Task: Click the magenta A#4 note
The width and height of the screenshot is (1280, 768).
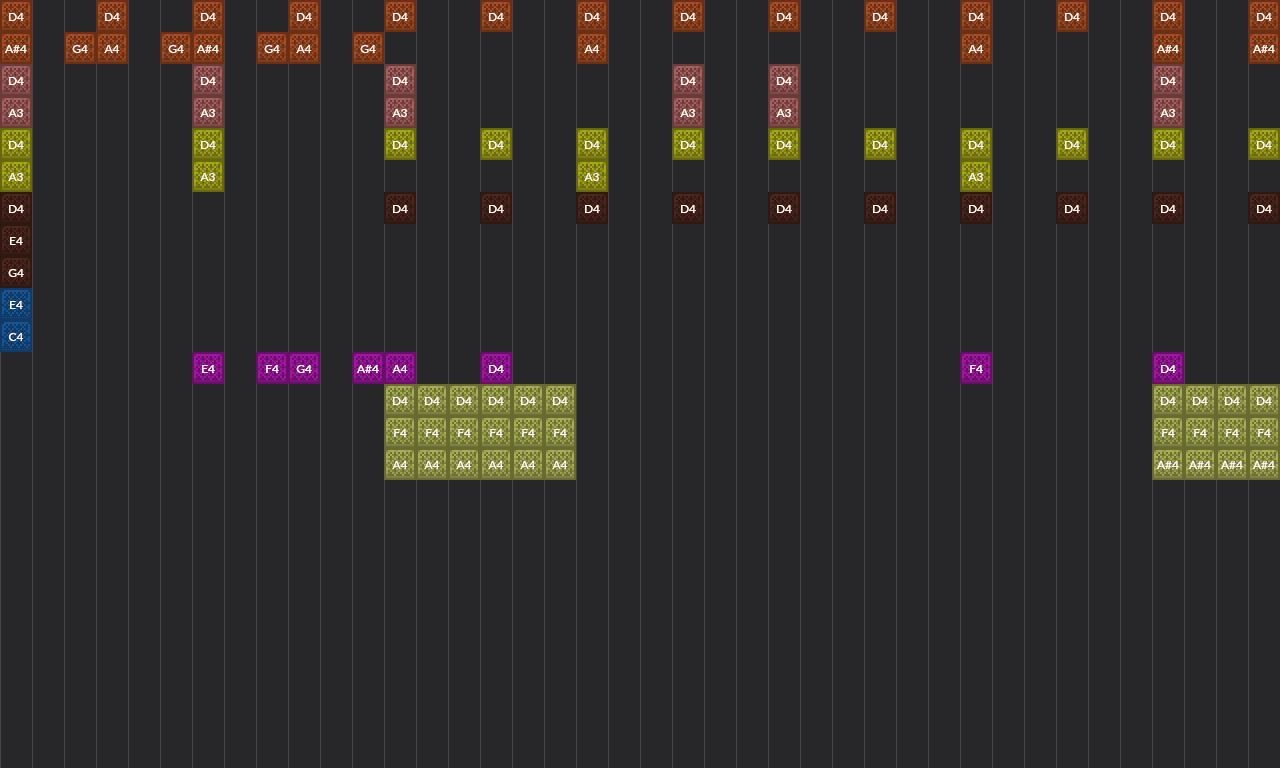Action: coord(368,368)
